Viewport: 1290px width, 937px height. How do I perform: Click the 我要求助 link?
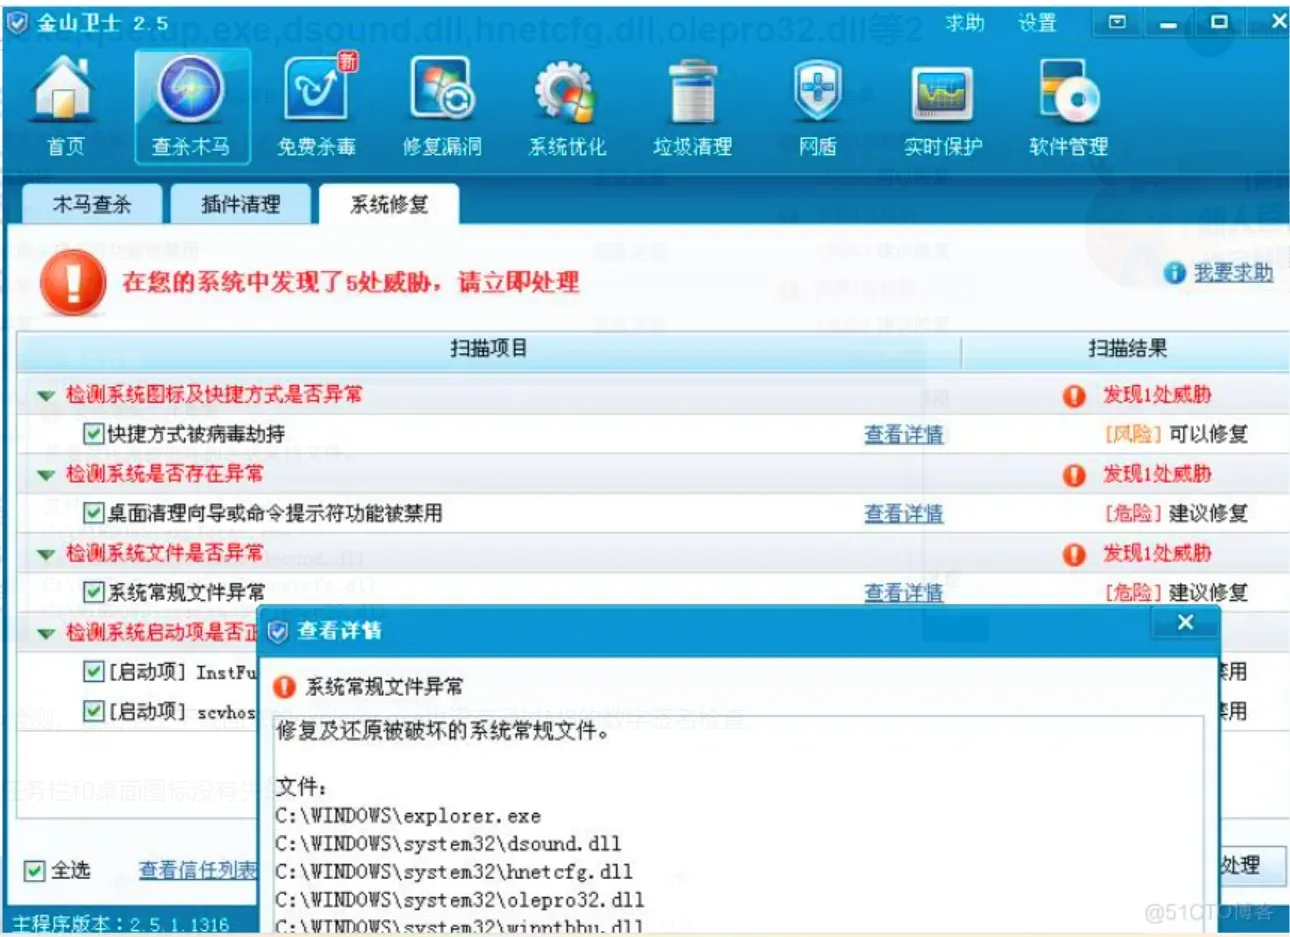pos(1233,272)
